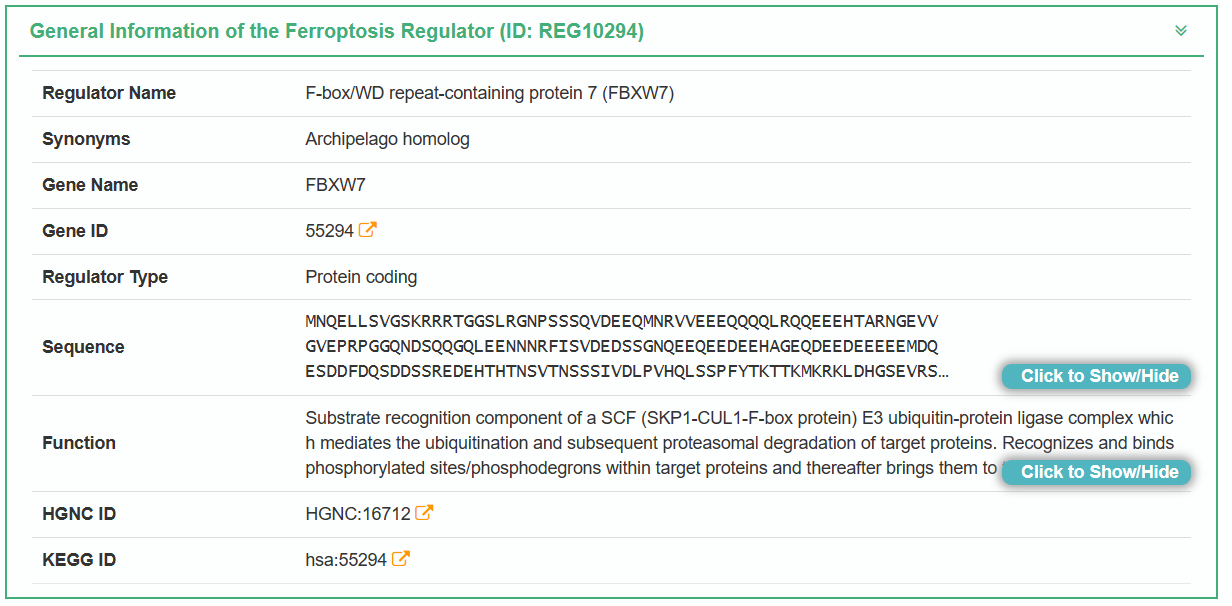Click the Regulator Name row label
The image size is (1232, 606).
[109, 93]
